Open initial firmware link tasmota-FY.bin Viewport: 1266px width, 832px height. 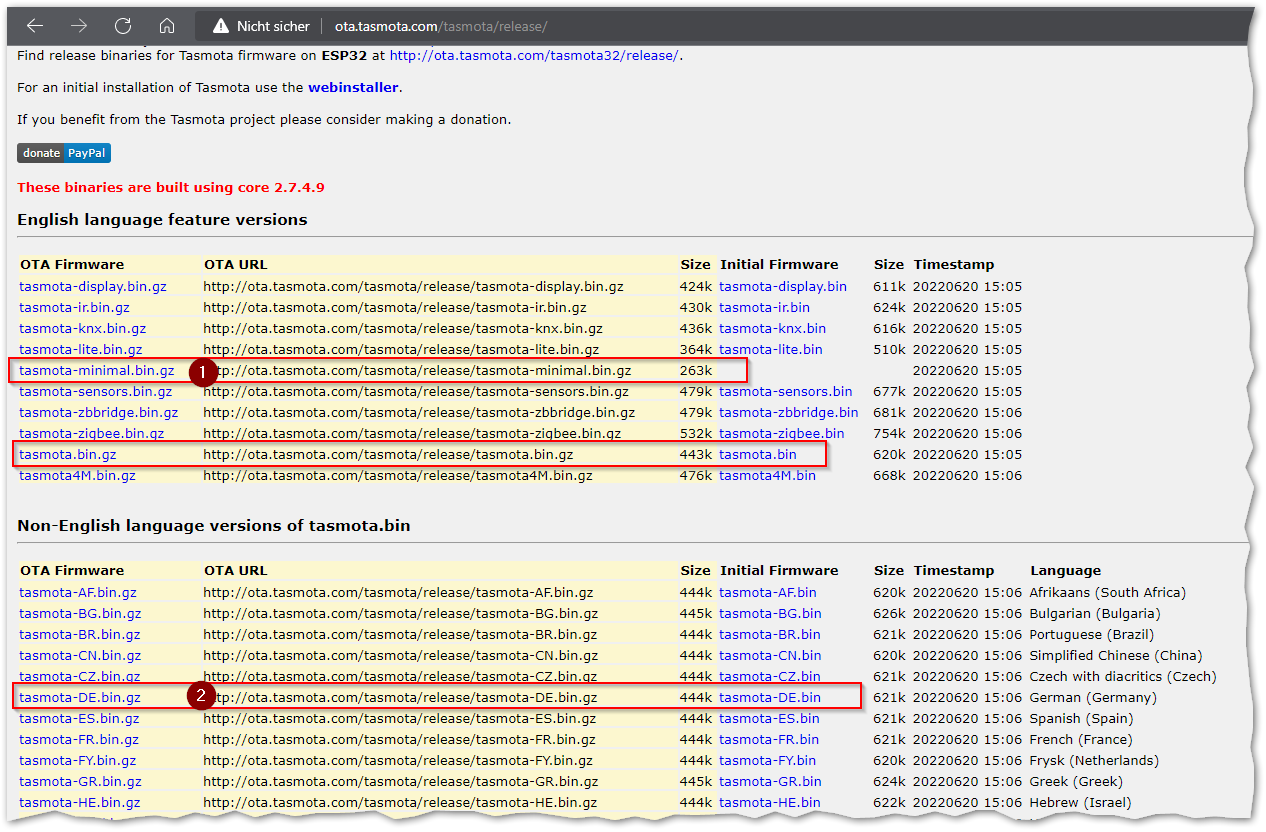coord(768,761)
